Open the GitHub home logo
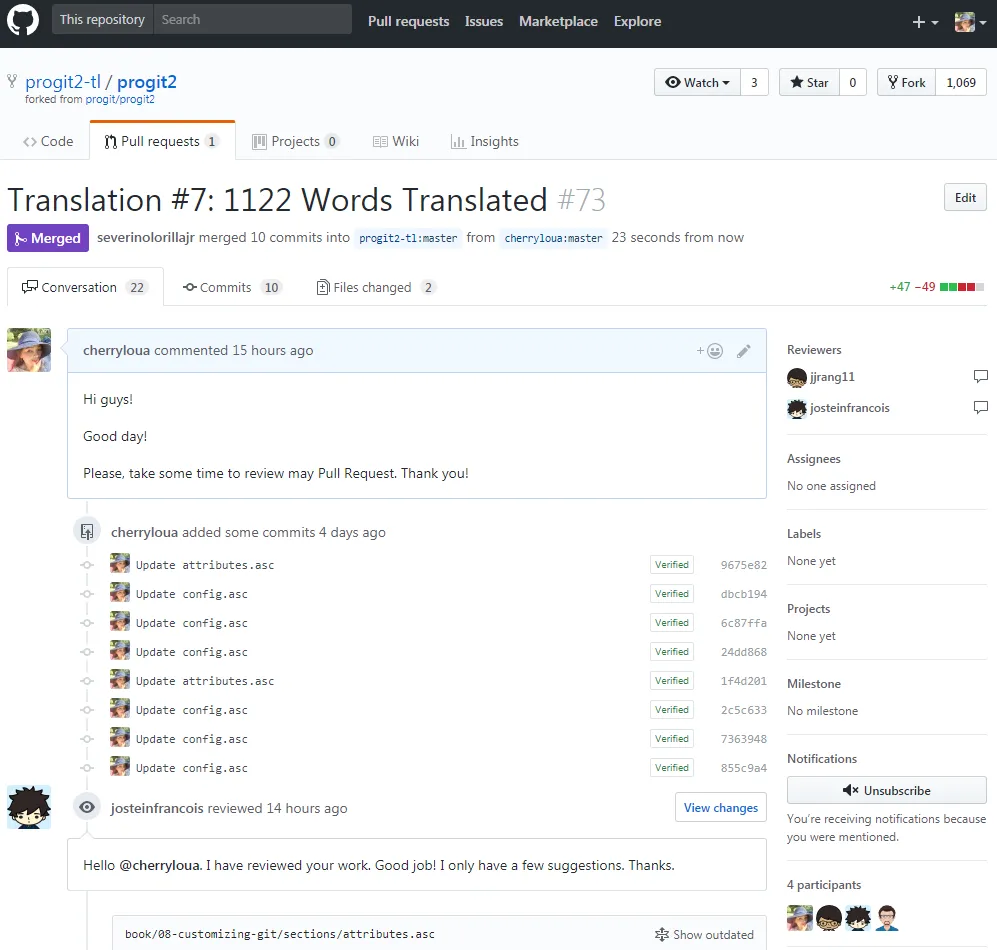The height and width of the screenshot is (950, 997). click(x=23, y=20)
